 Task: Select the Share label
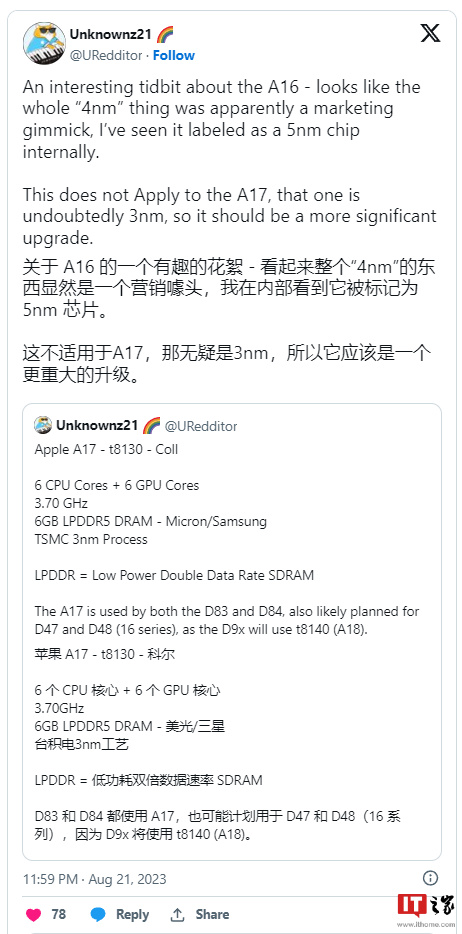212,914
